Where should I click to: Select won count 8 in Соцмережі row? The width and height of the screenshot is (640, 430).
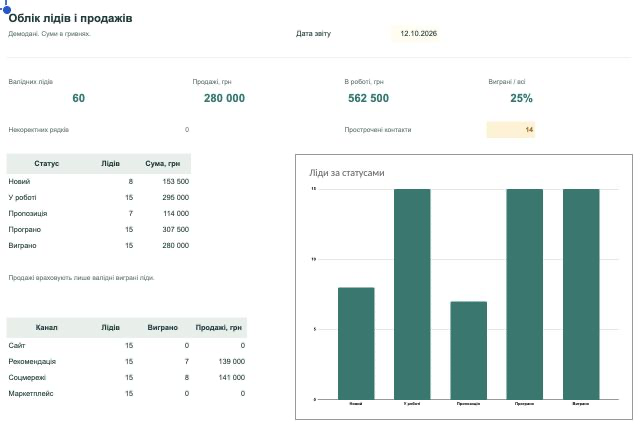tap(187, 378)
